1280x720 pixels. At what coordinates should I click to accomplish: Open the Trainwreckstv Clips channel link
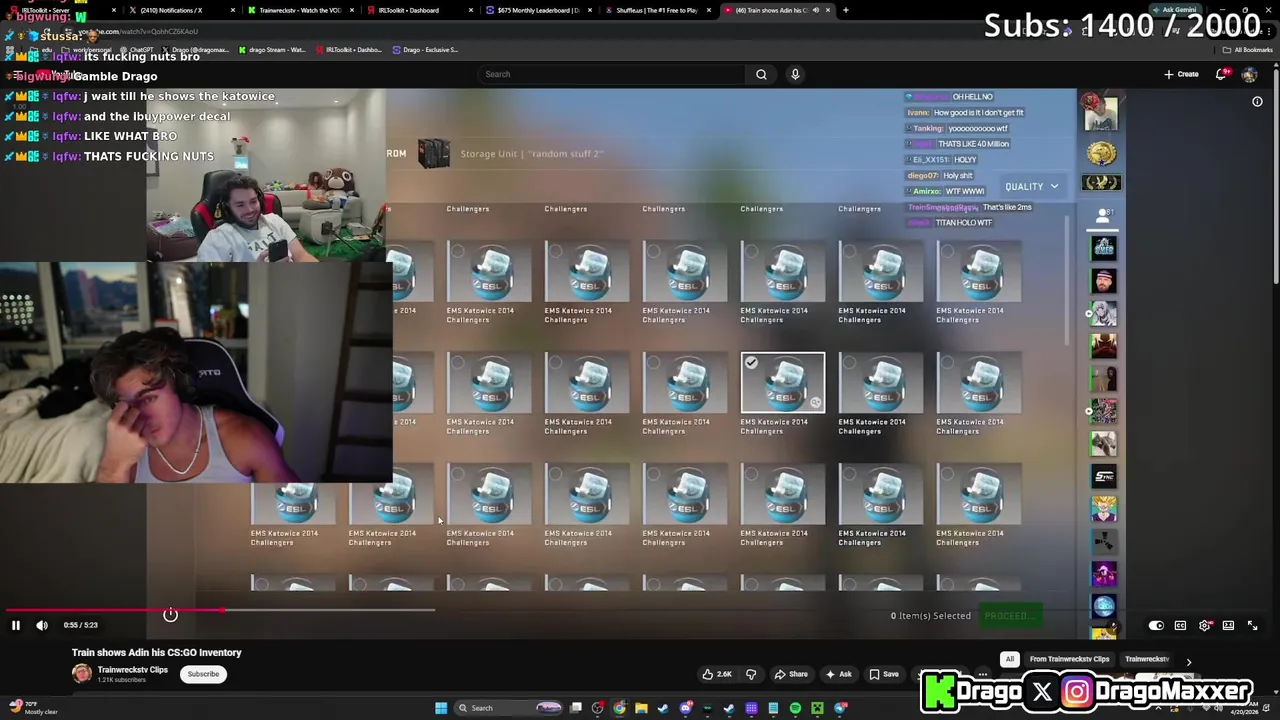point(133,670)
